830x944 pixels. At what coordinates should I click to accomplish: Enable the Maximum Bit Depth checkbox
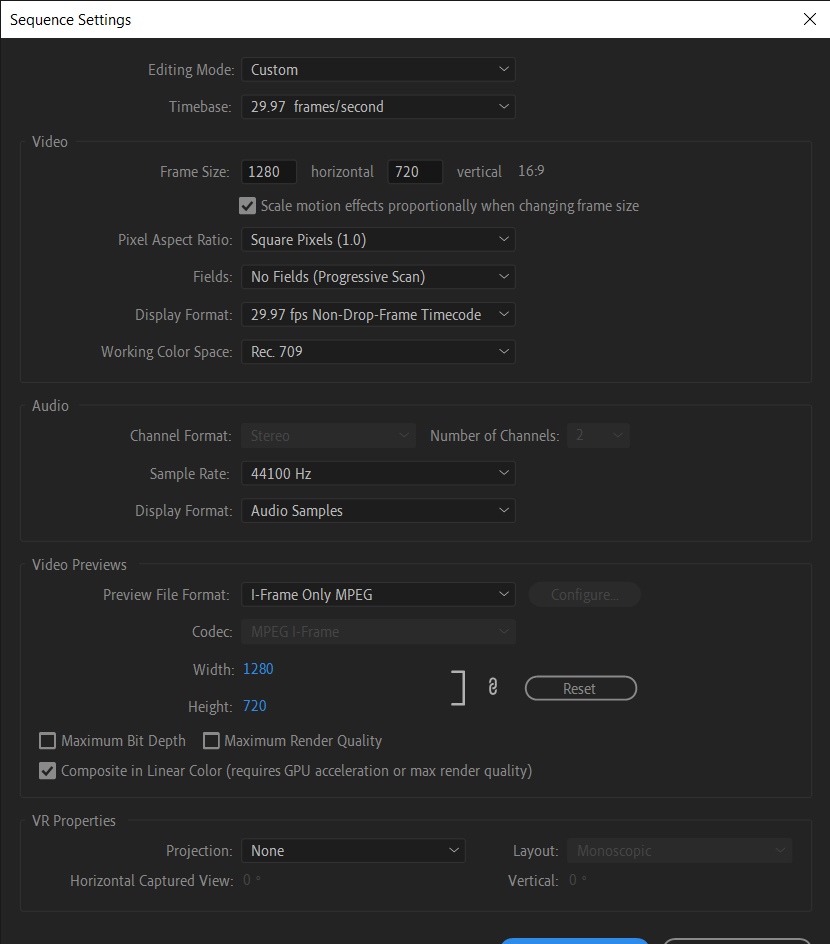pyautogui.click(x=47, y=741)
